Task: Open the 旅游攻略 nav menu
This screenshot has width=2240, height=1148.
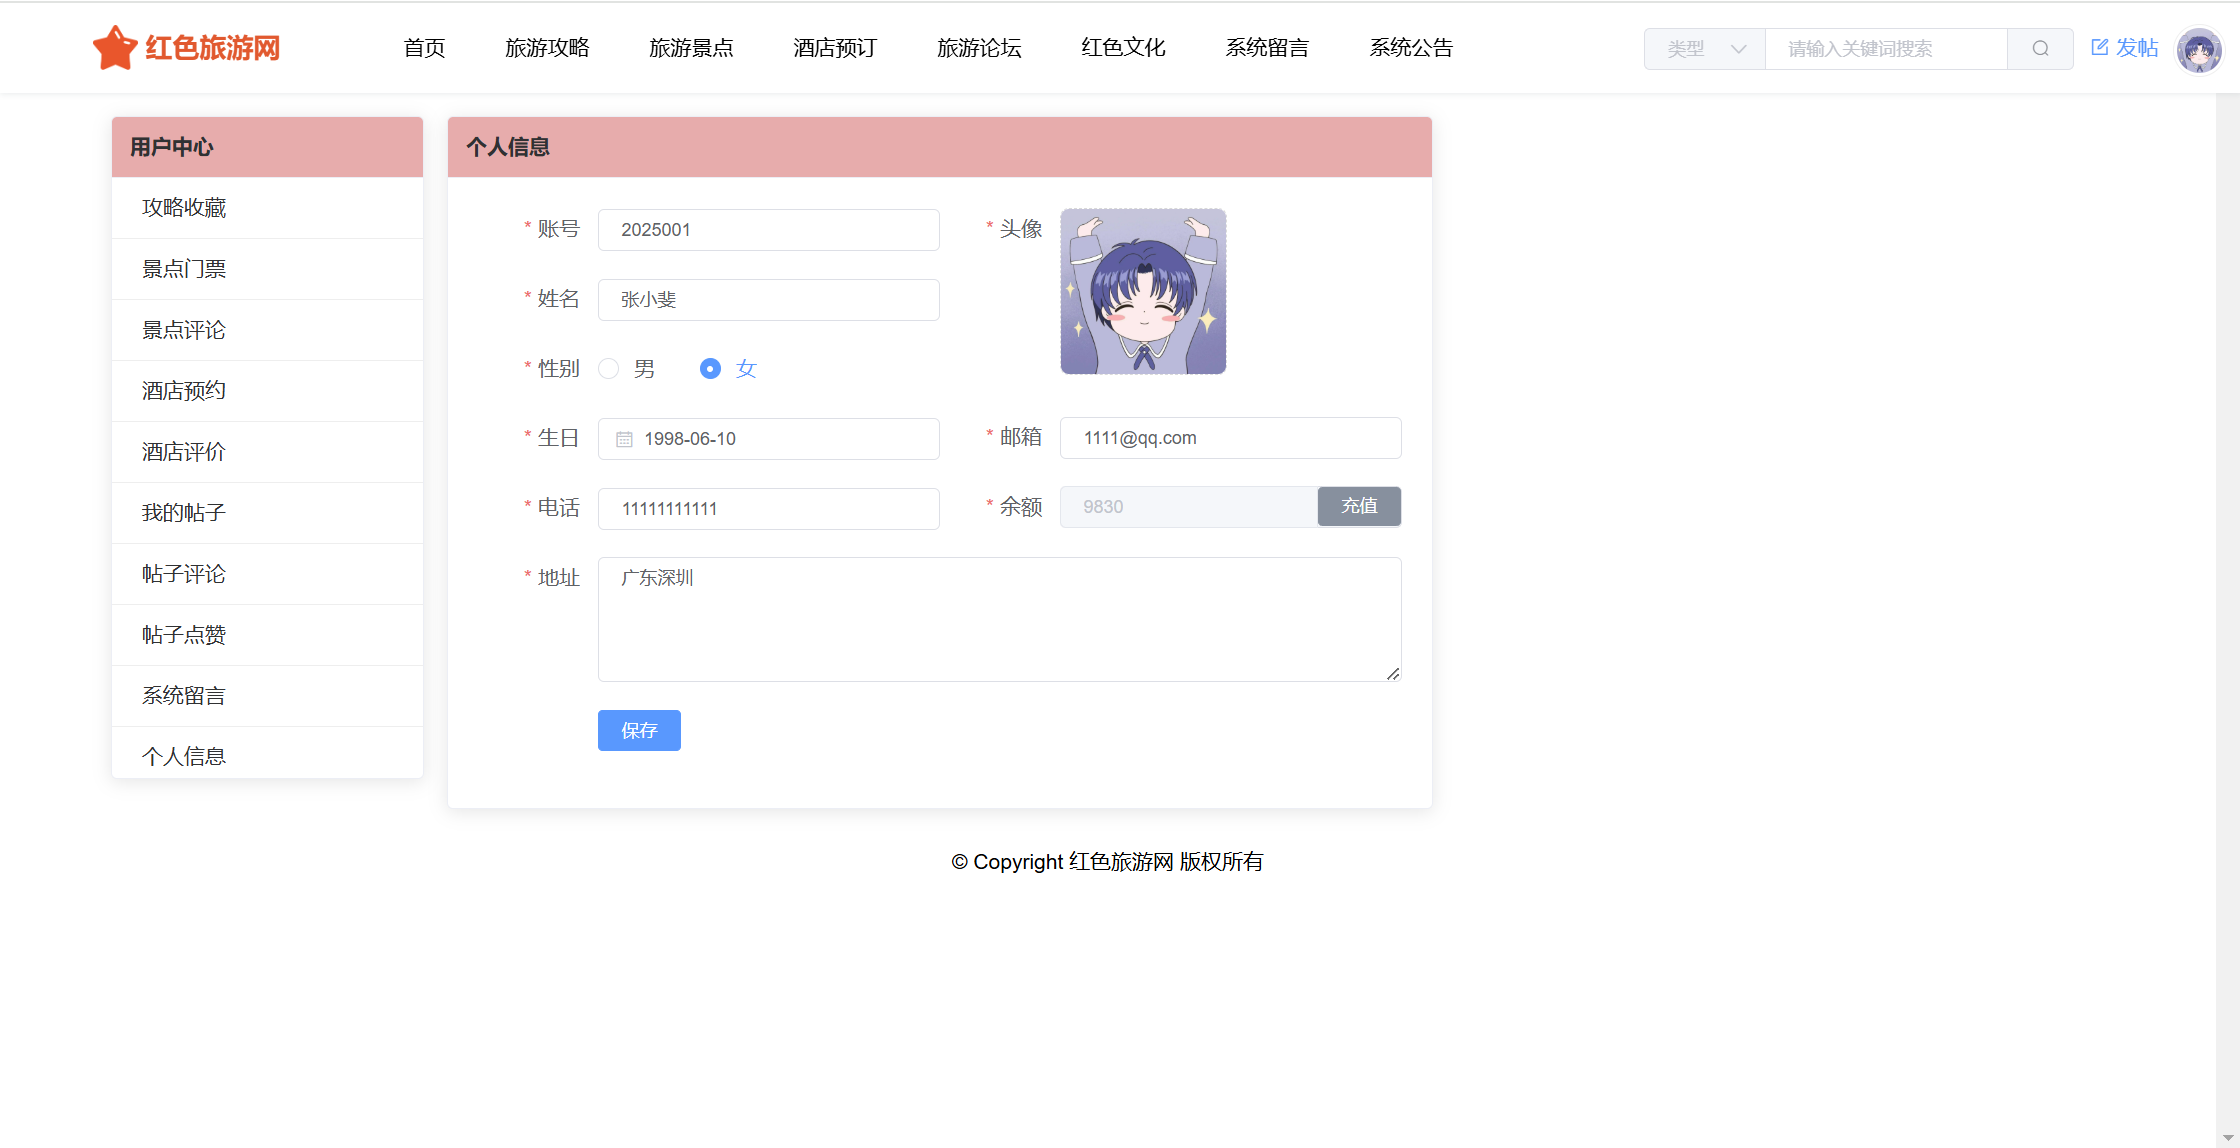Action: pyautogui.click(x=547, y=48)
